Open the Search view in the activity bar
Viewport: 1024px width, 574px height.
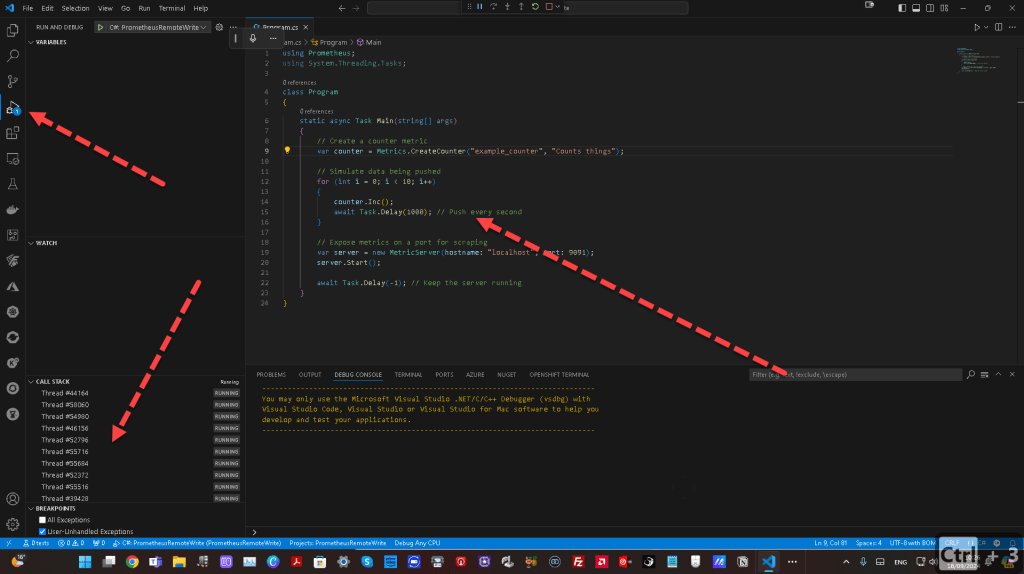[x=12, y=56]
